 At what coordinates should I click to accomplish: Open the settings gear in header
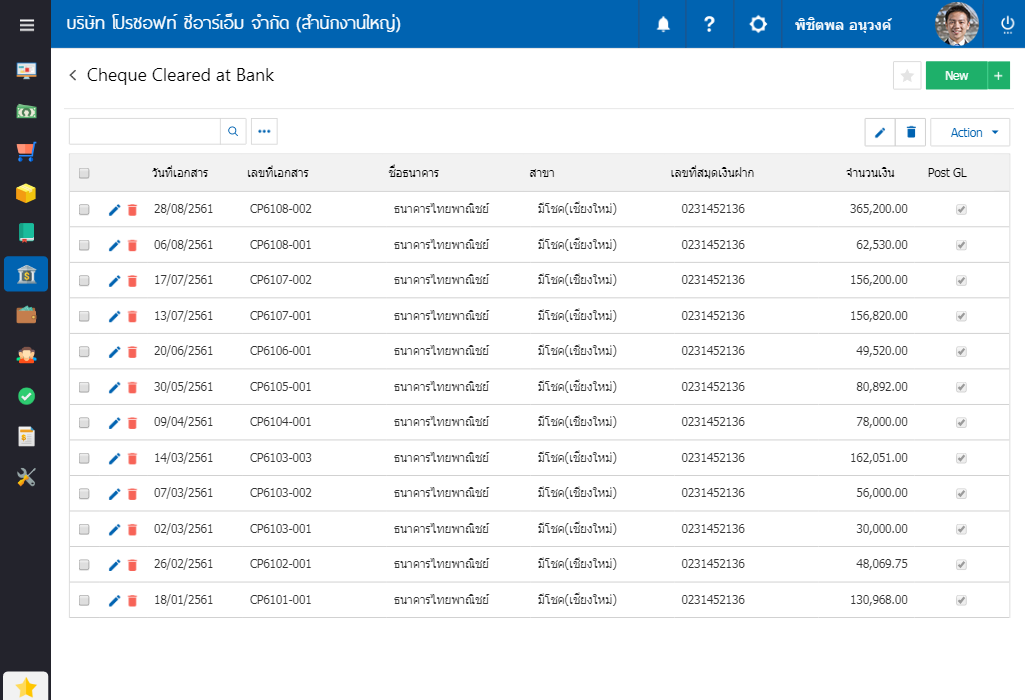pyautogui.click(x=758, y=24)
